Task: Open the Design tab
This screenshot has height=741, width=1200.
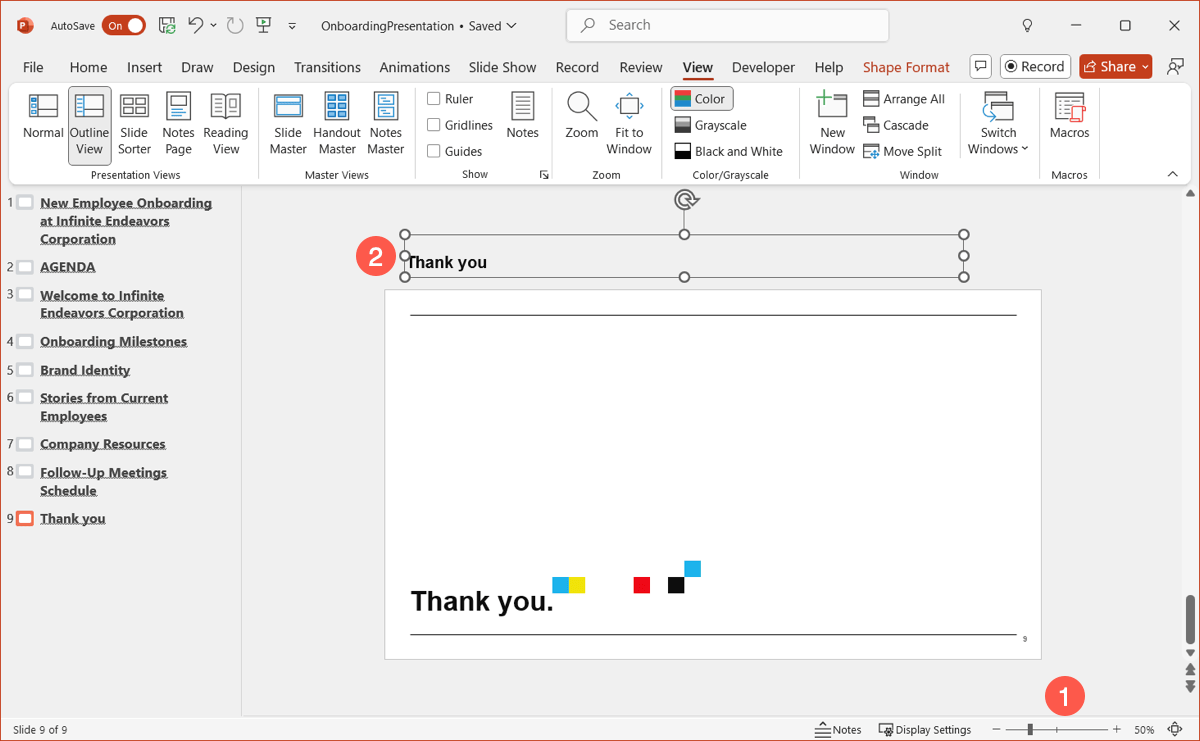Action: [x=254, y=67]
